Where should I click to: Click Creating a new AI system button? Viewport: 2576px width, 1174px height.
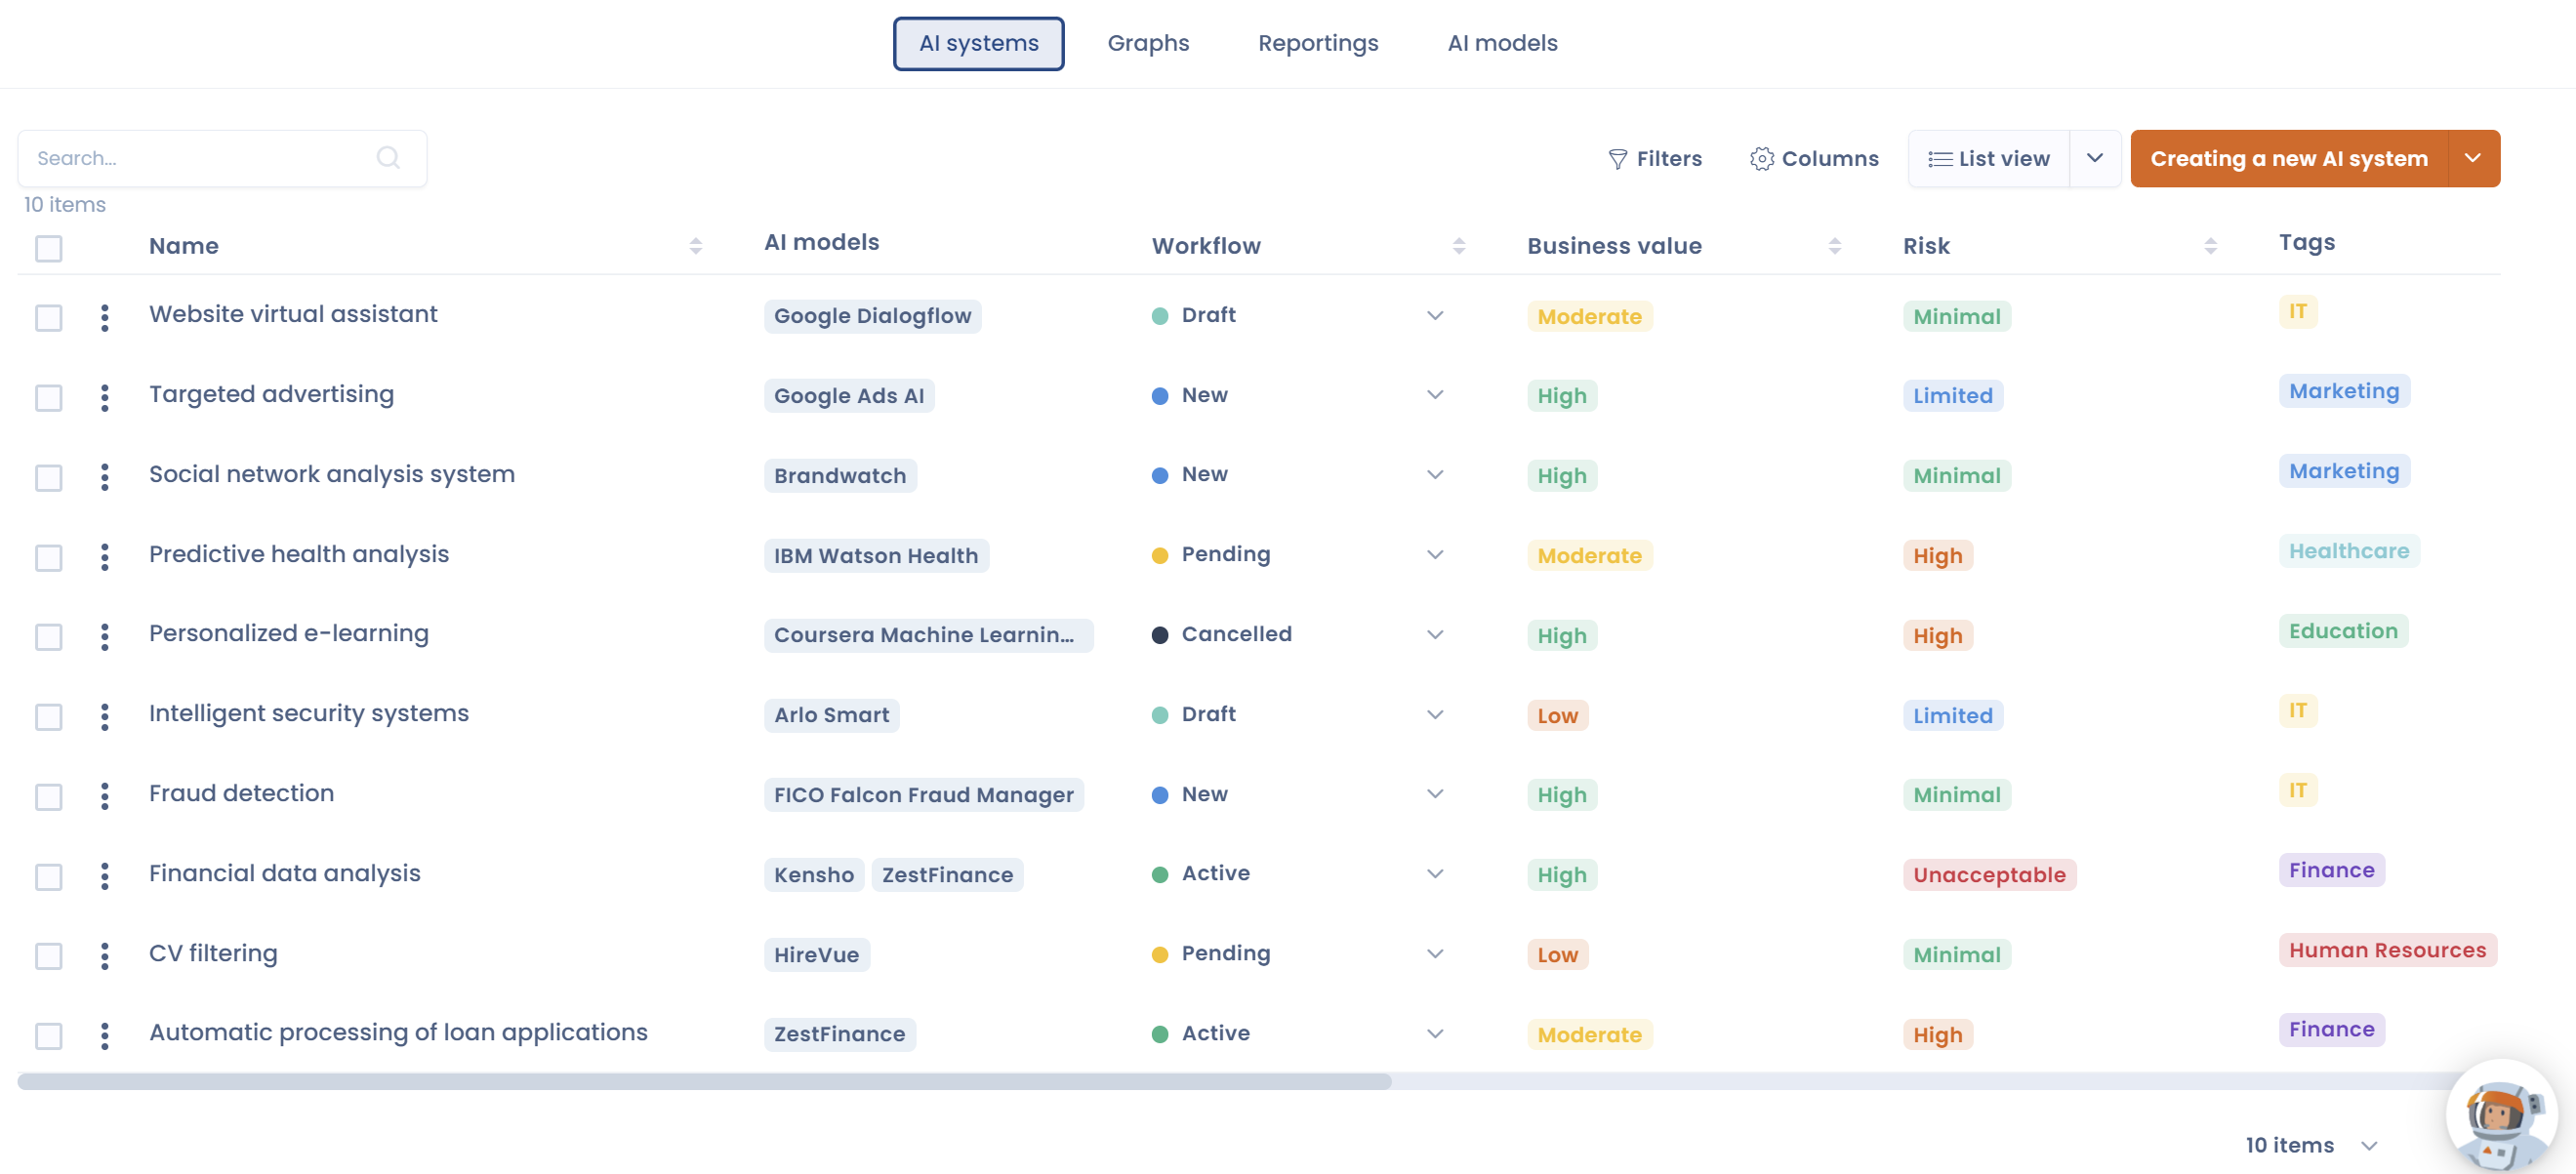click(x=2289, y=158)
